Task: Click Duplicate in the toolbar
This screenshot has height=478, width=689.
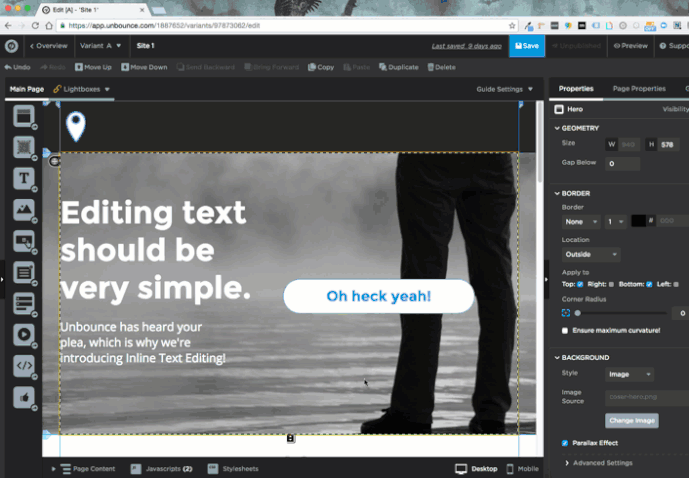Action: (399, 67)
